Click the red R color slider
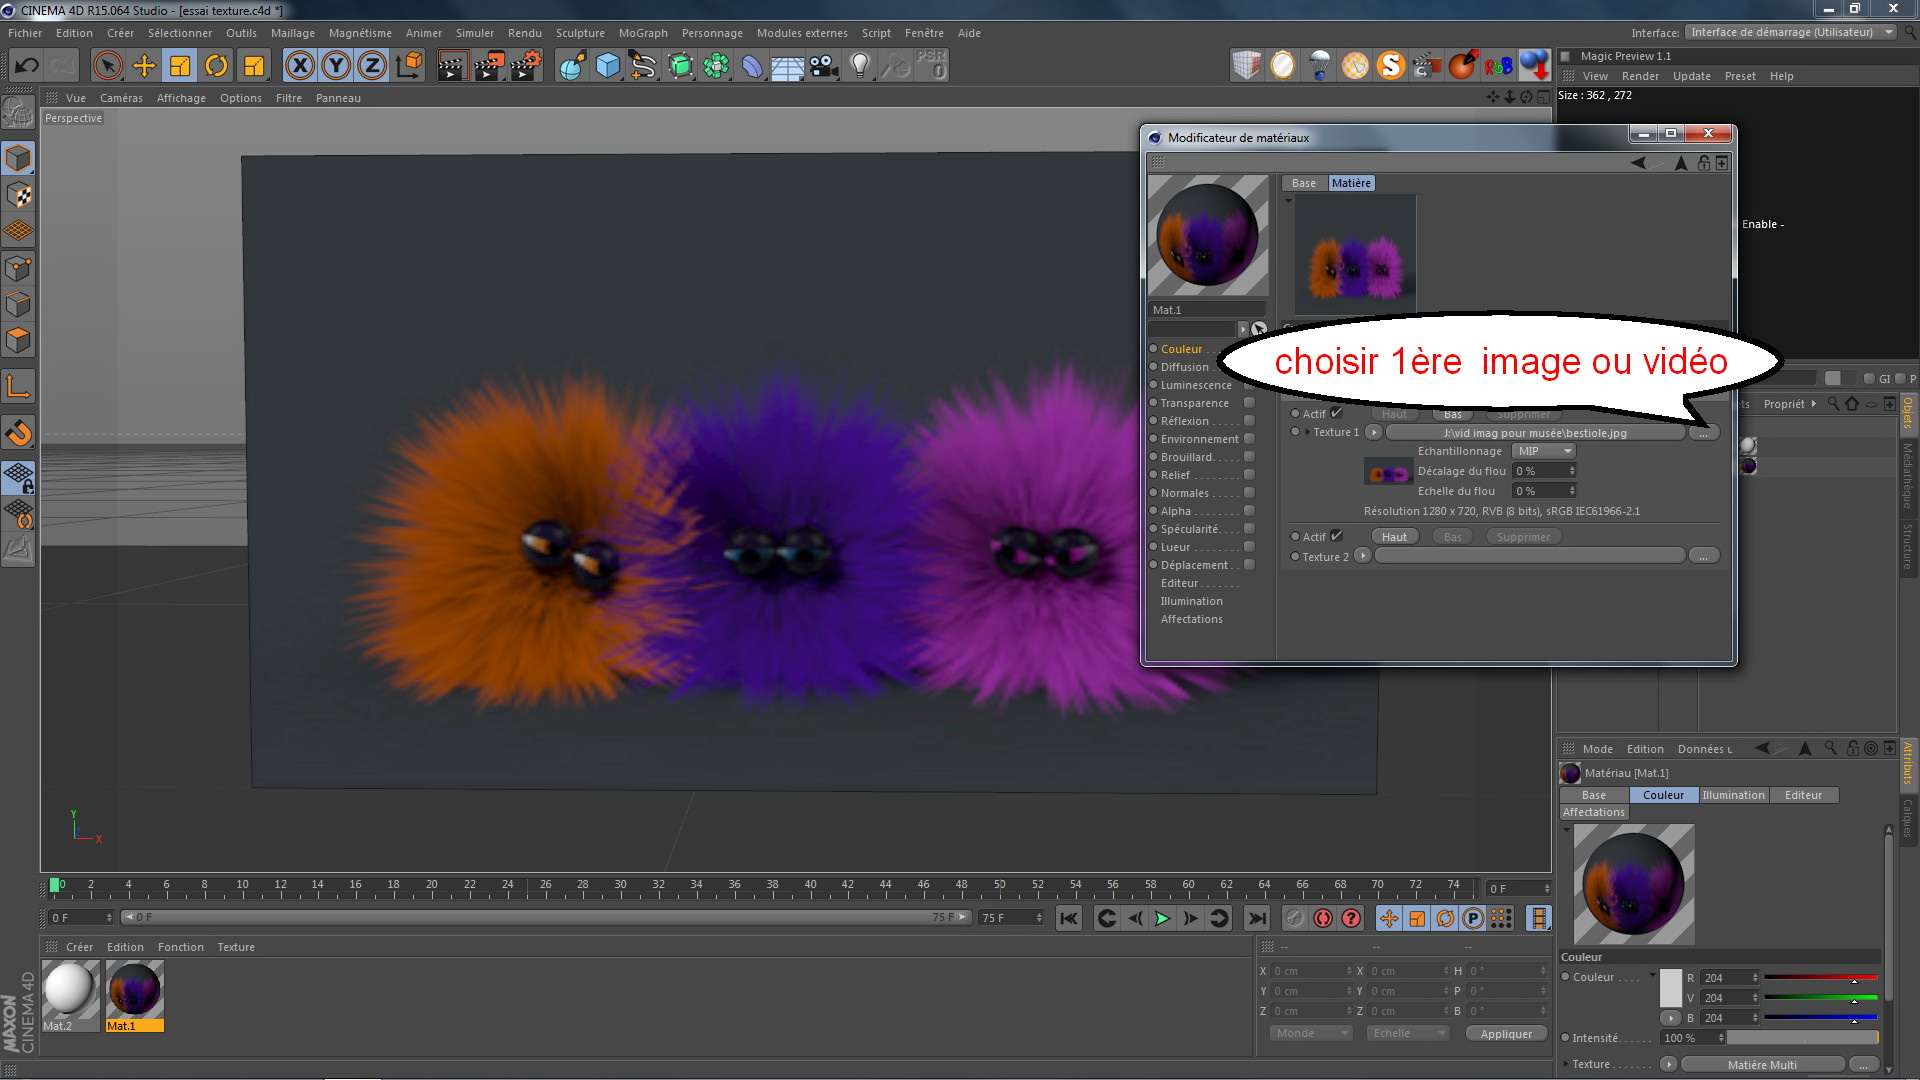The height and width of the screenshot is (1080, 1920). [1820, 978]
